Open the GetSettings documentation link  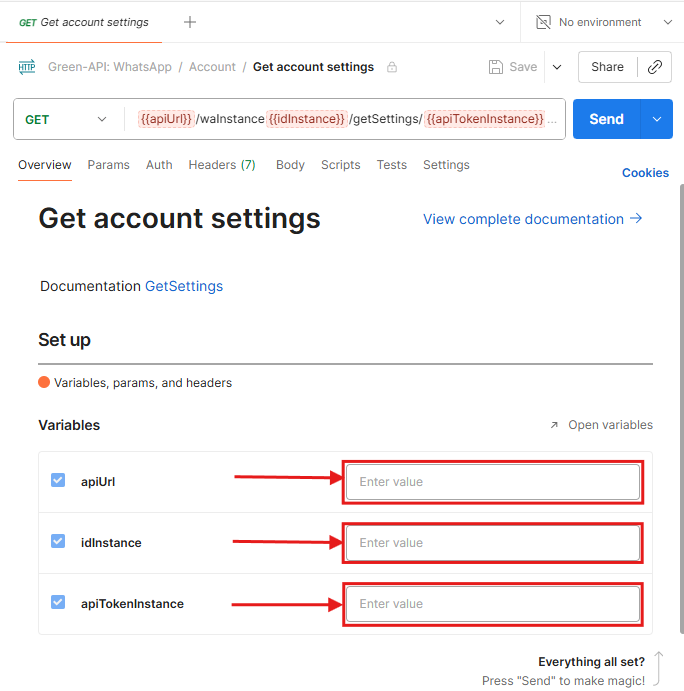click(x=184, y=286)
